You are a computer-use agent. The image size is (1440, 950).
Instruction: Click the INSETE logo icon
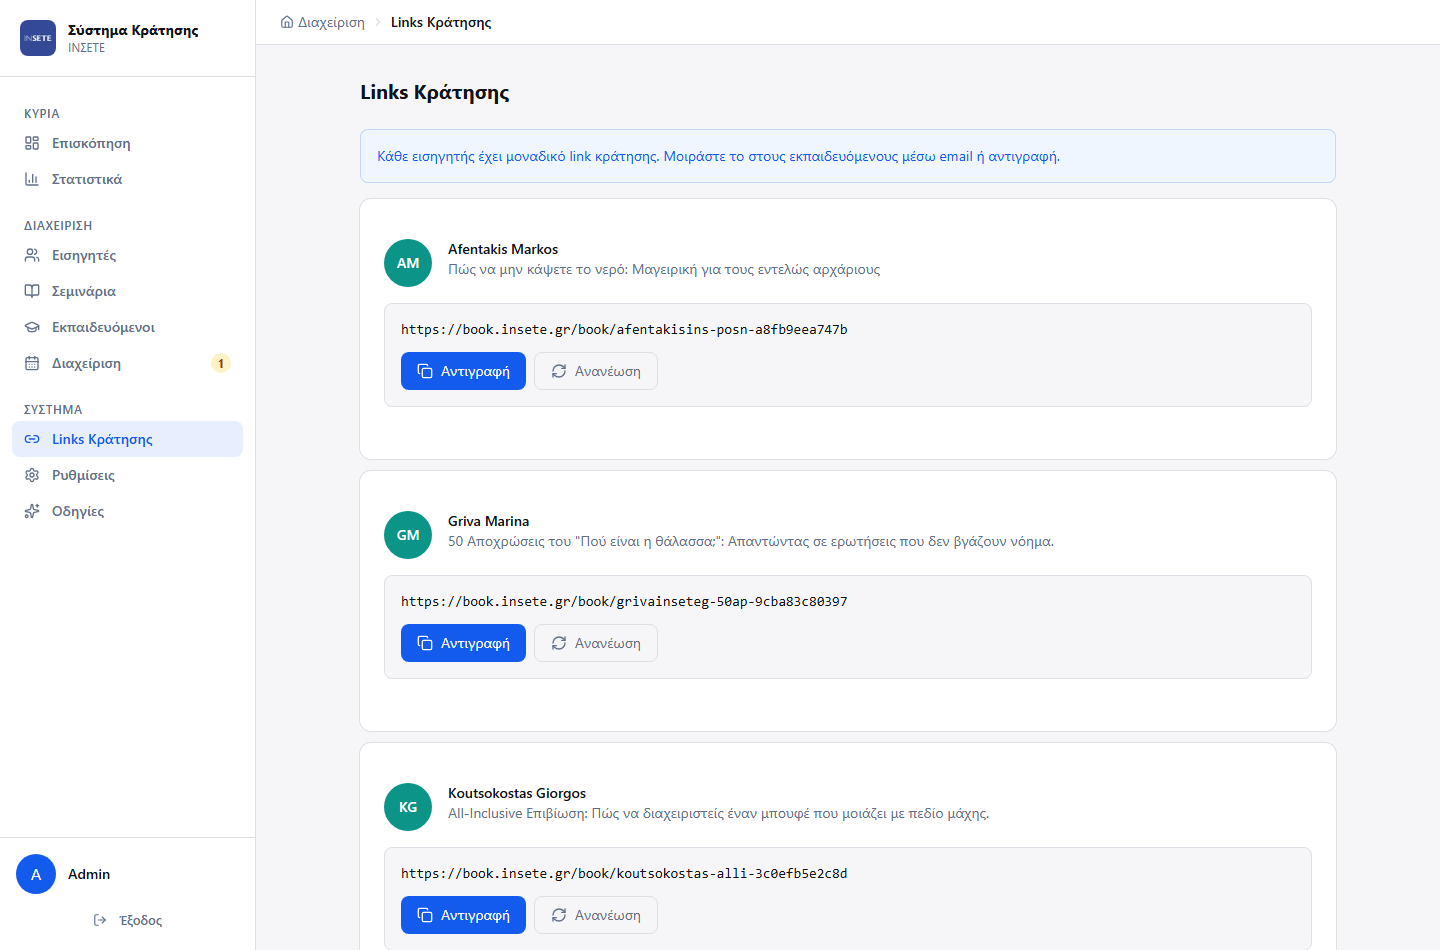pos(38,38)
